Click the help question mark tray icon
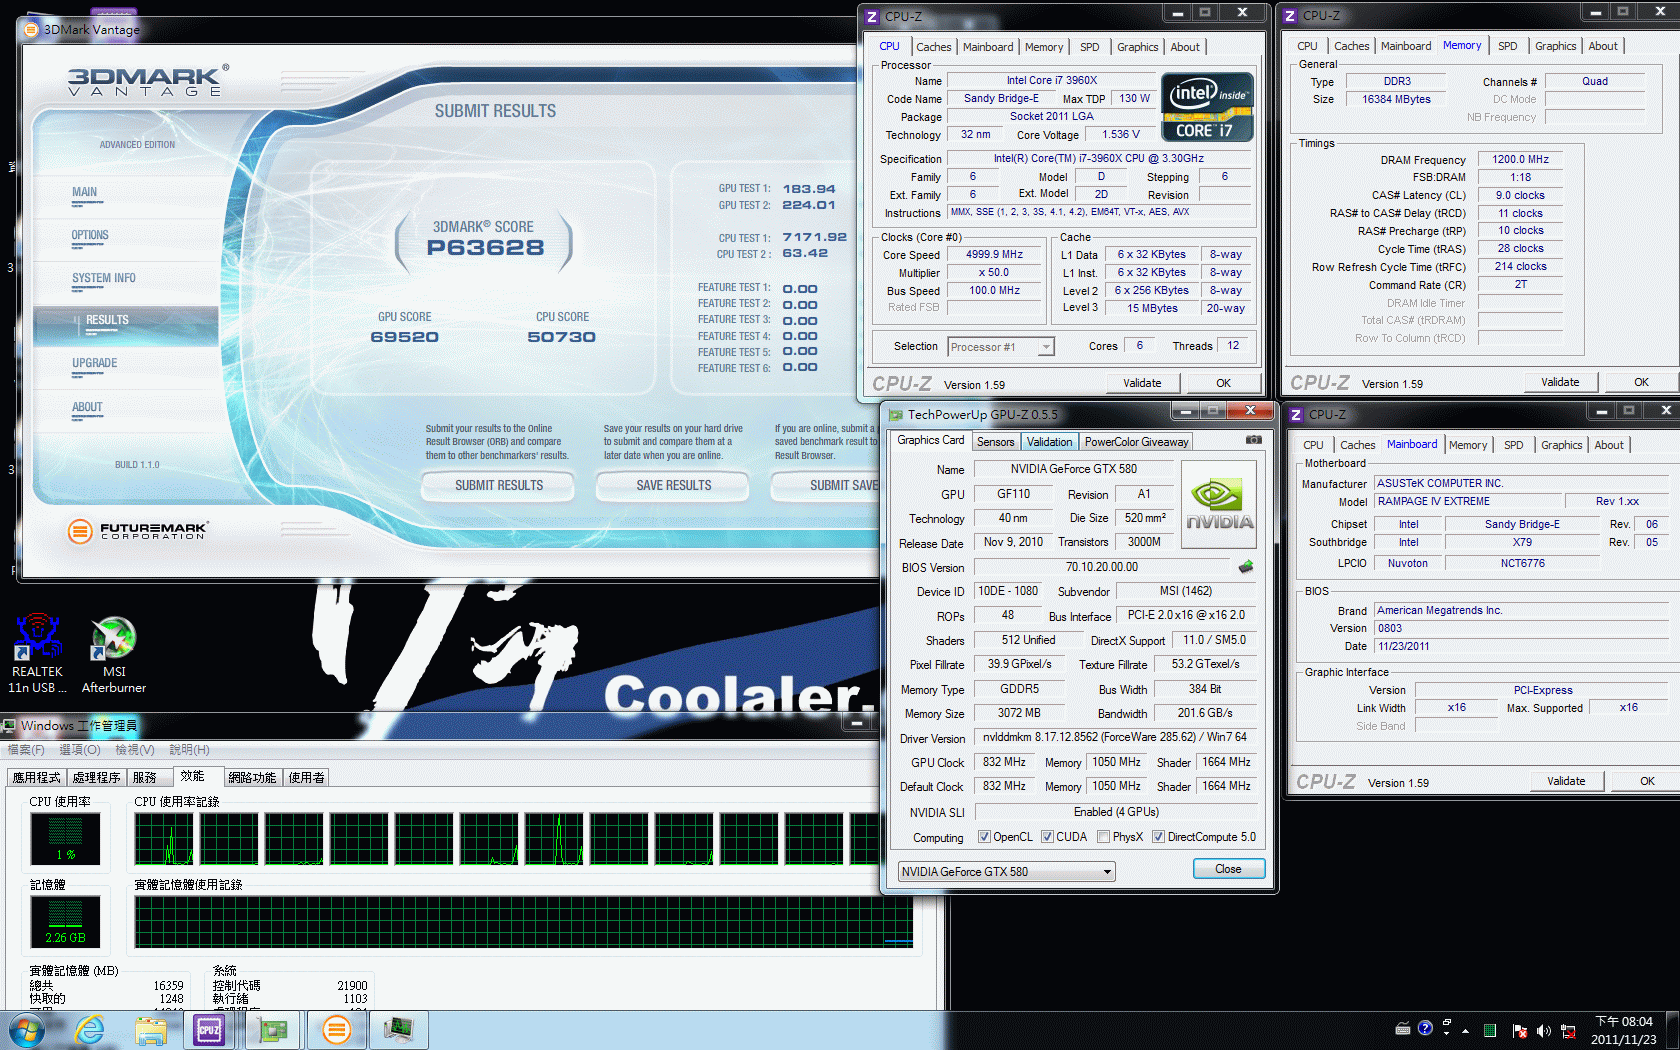 [x=1425, y=1027]
